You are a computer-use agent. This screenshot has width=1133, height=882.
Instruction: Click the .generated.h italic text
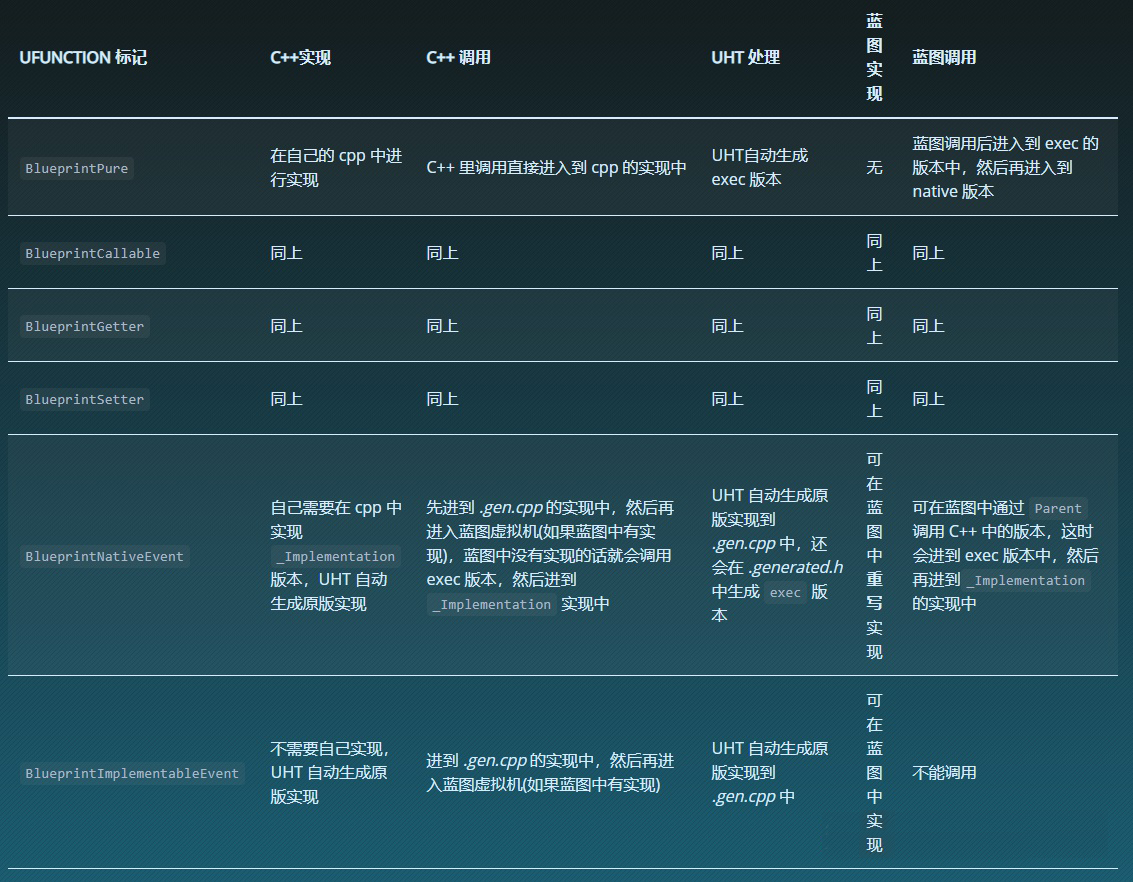coord(793,566)
